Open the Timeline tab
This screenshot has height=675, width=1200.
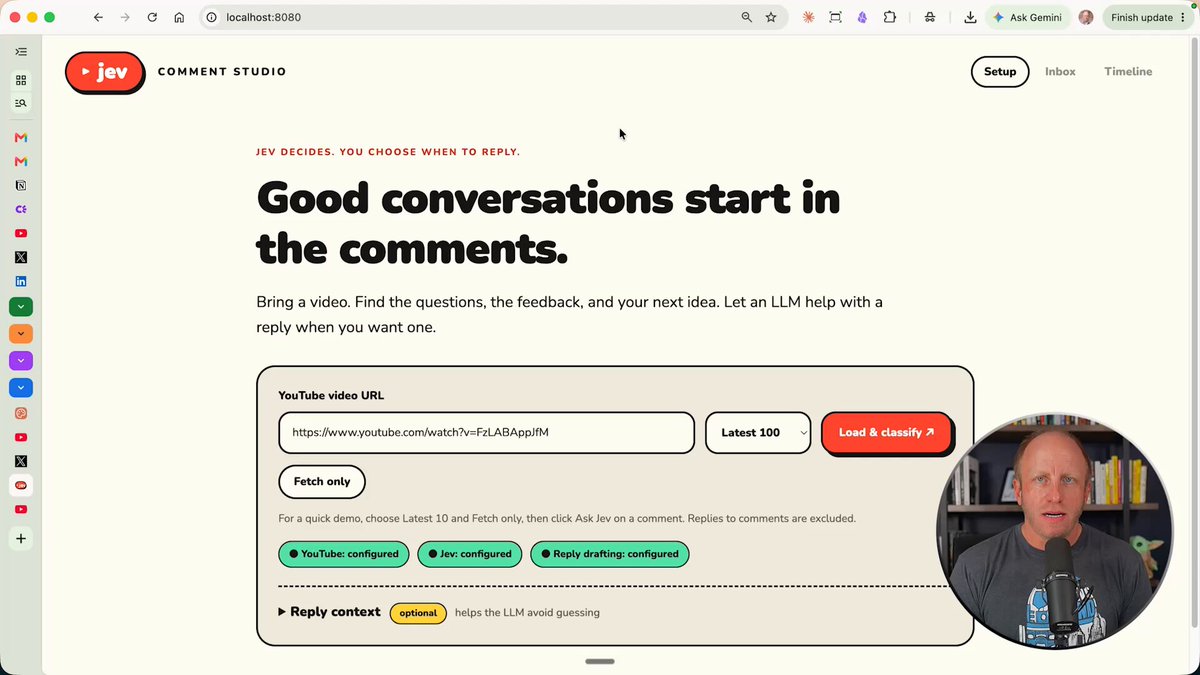1128,72
